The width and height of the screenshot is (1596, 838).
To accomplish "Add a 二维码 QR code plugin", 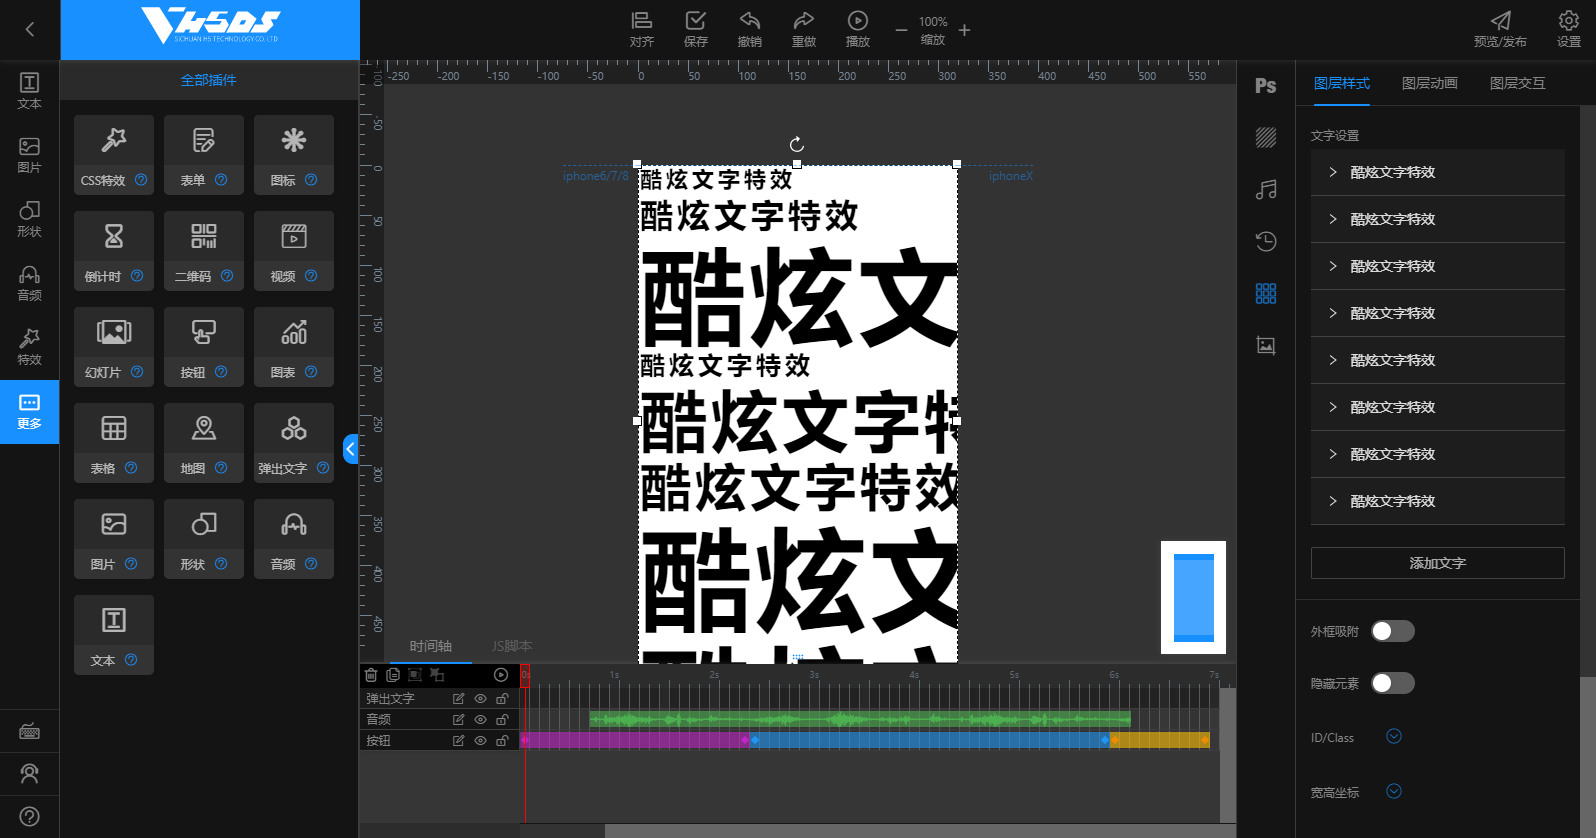I will point(204,250).
